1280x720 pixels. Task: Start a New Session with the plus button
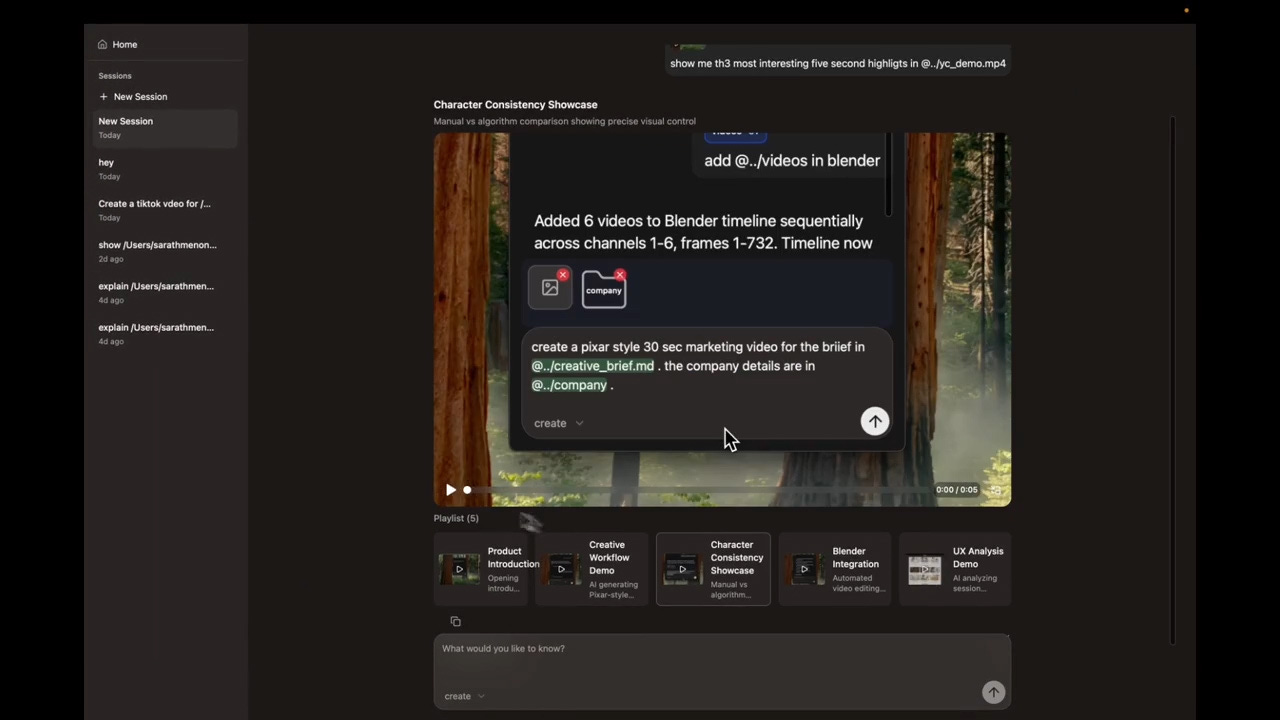coord(133,97)
